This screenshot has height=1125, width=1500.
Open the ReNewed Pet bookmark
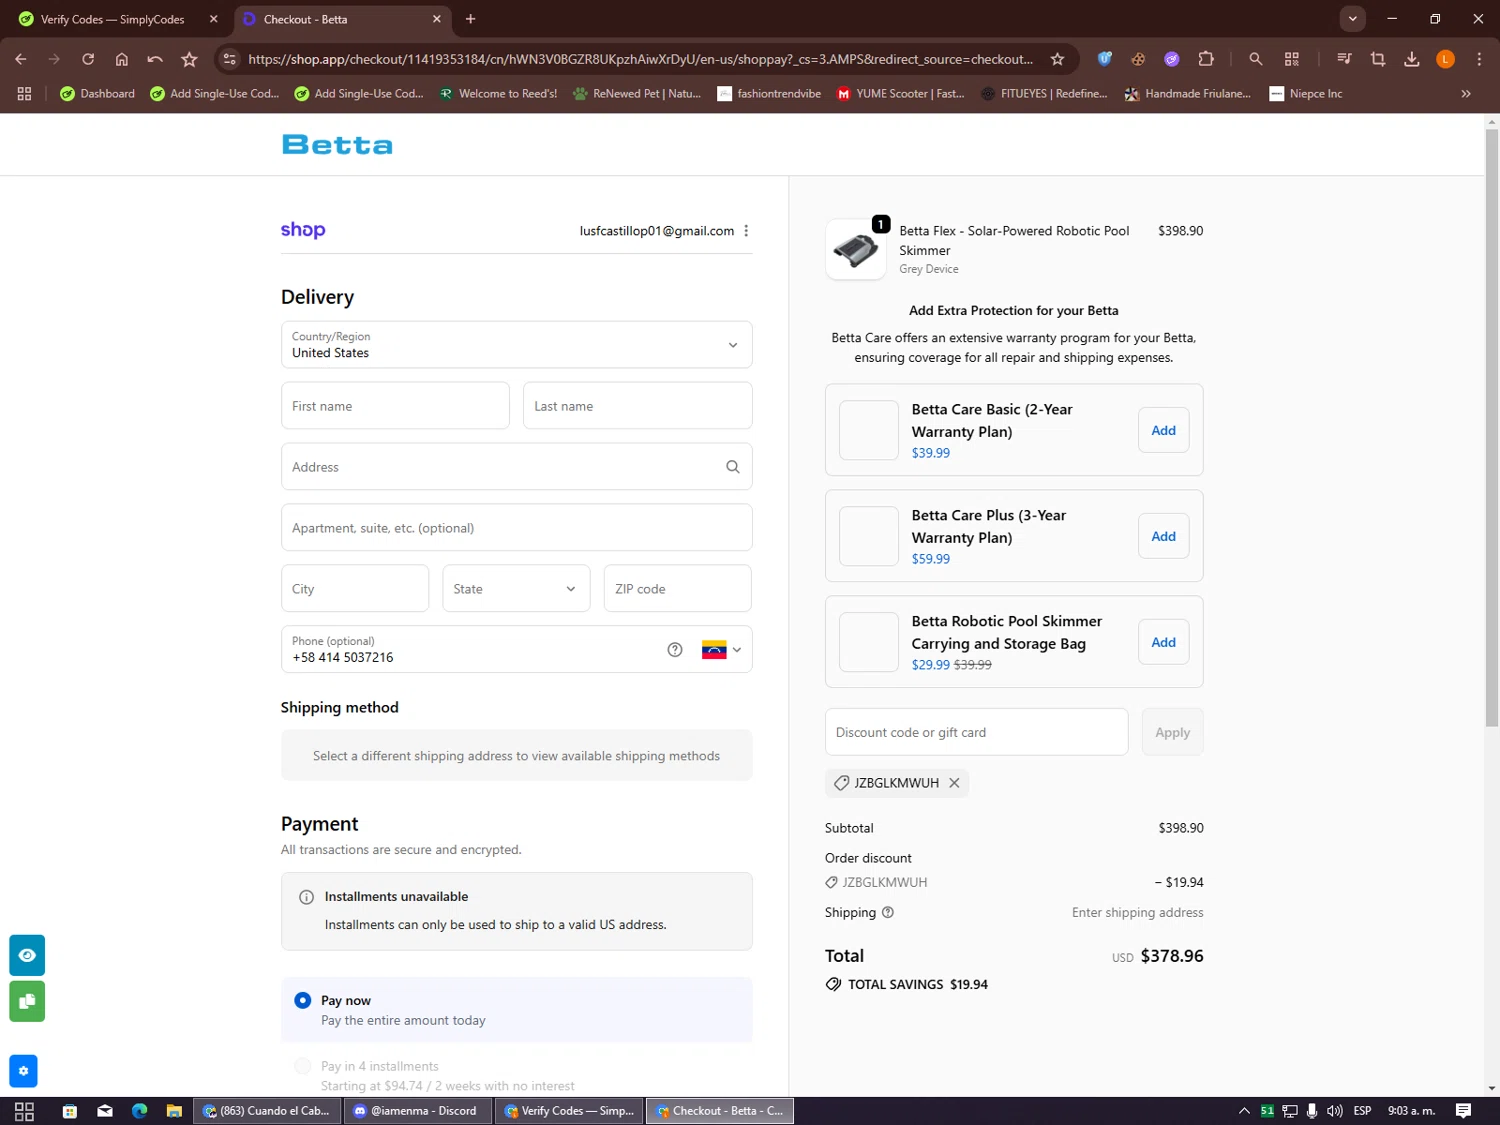(637, 93)
